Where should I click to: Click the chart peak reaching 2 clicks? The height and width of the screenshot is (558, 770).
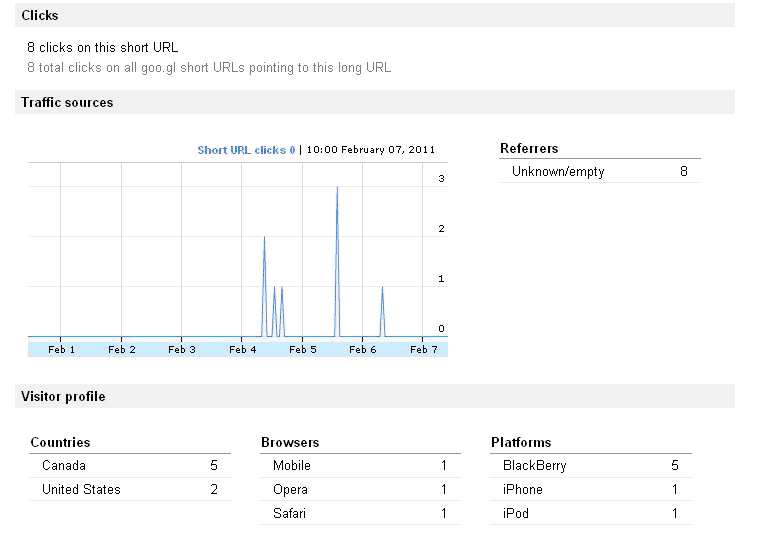(264, 238)
